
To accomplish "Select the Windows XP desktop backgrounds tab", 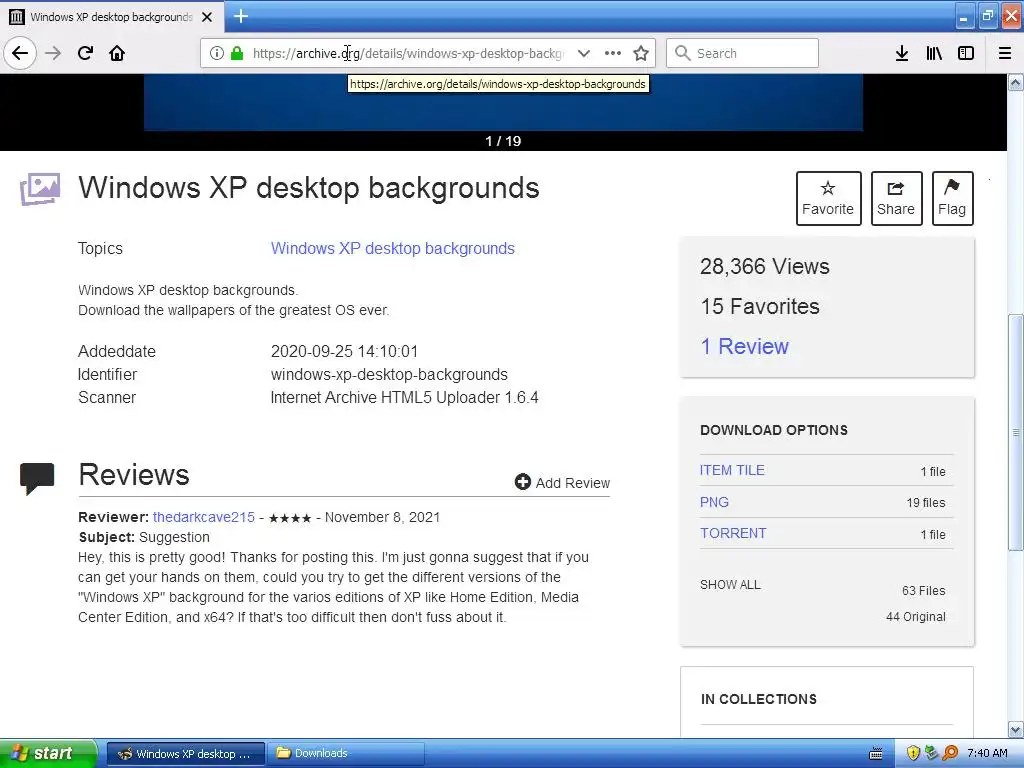I will click(x=112, y=17).
